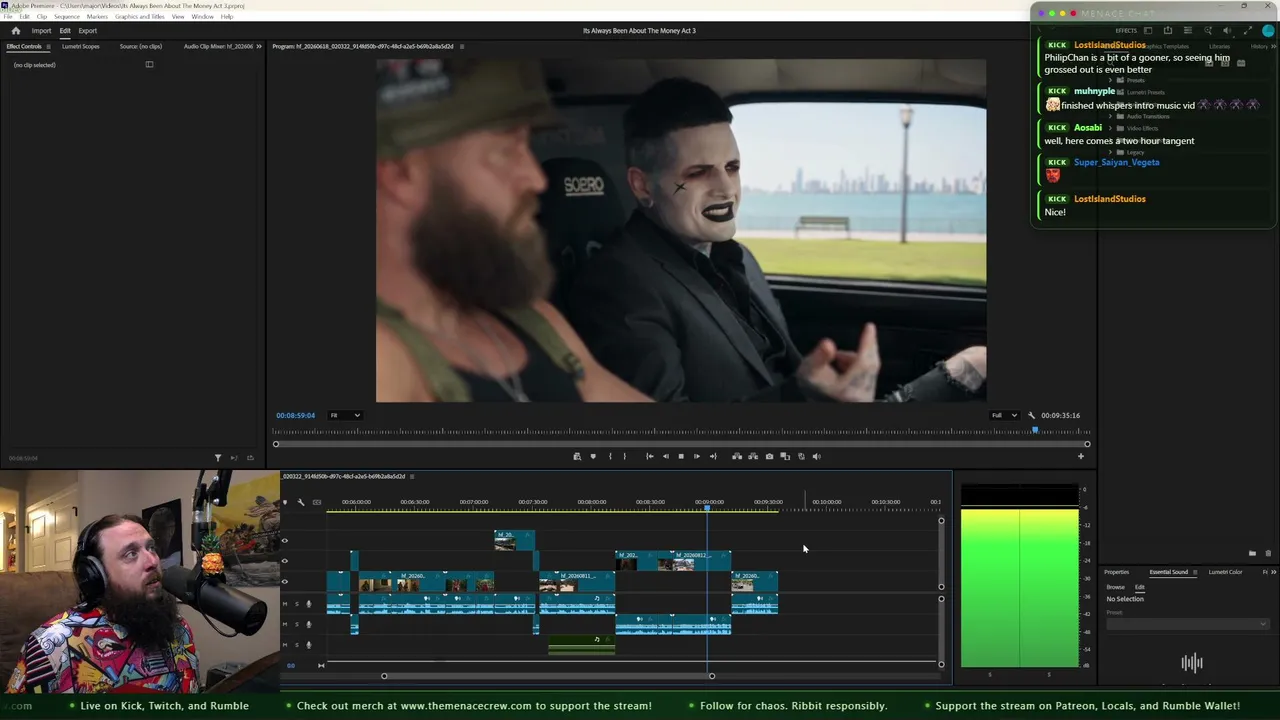Open the Program monitor button editor plus
This screenshot has height=720, width=1280.
[x=1080, y=457]
